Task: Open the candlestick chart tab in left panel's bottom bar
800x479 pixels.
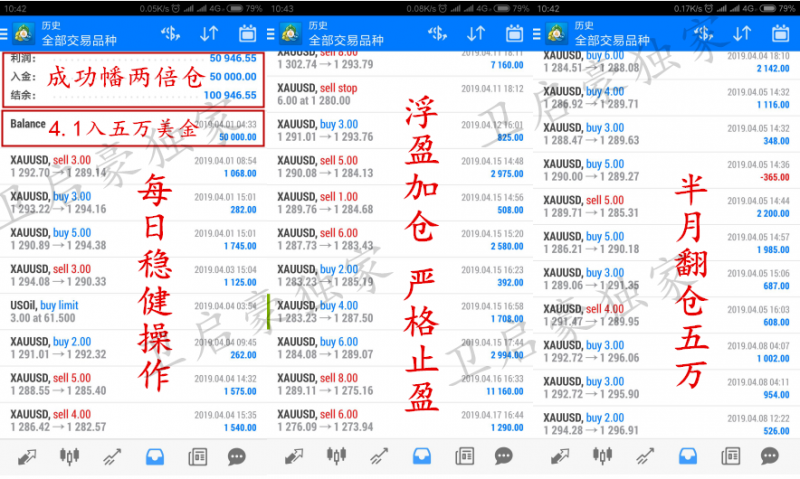Action: coord(69,456)
